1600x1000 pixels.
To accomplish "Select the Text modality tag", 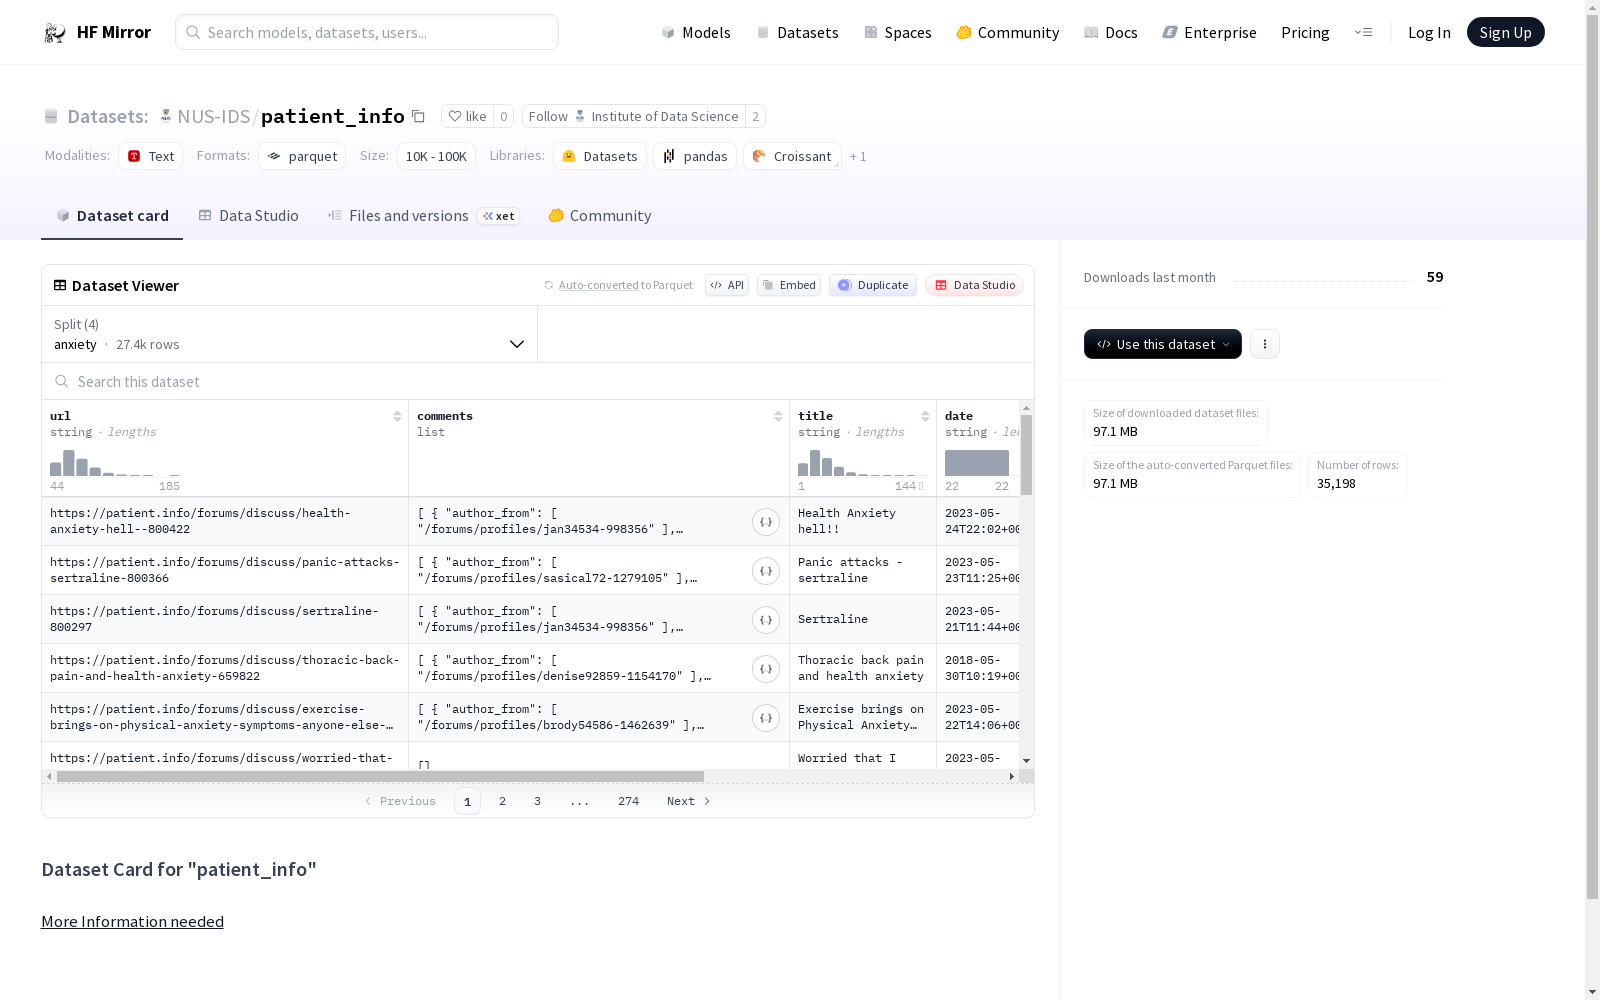I will point(150,156).
